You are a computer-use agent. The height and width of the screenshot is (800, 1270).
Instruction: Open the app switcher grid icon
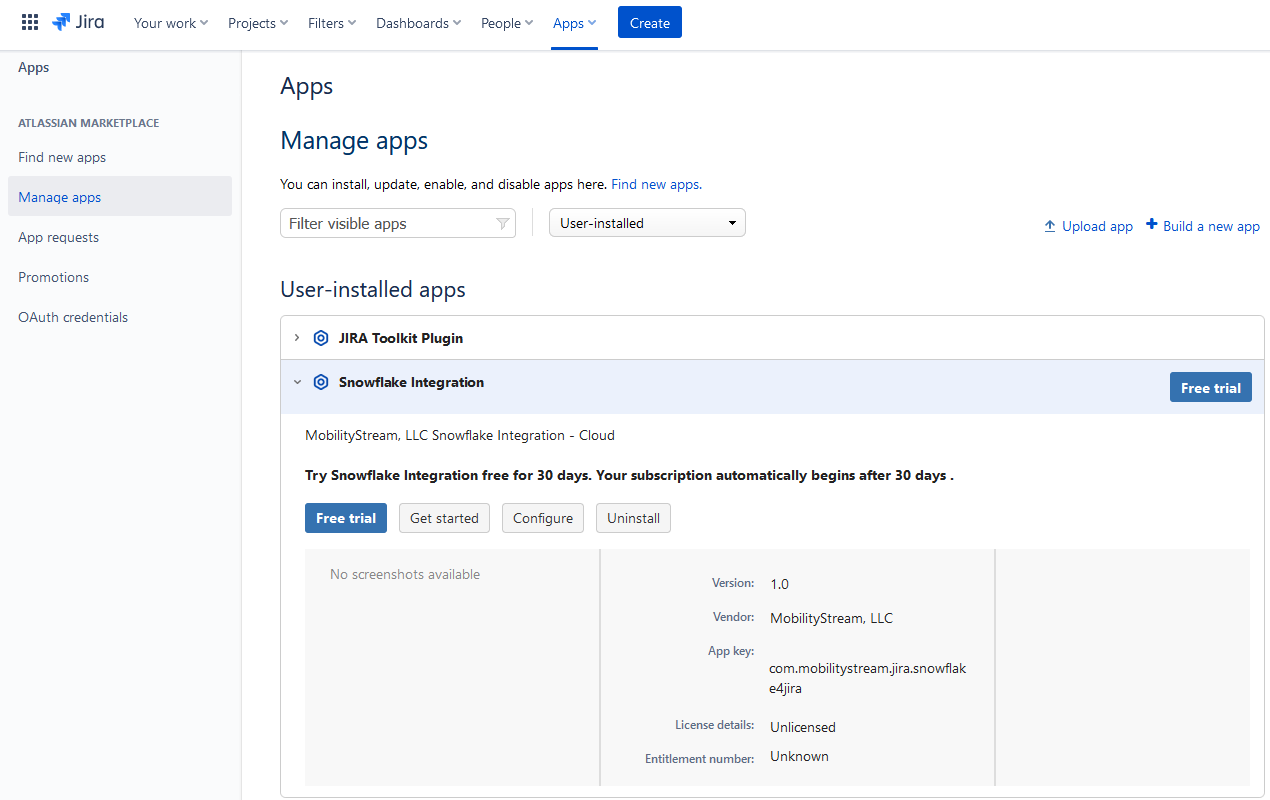coord(30,22)
